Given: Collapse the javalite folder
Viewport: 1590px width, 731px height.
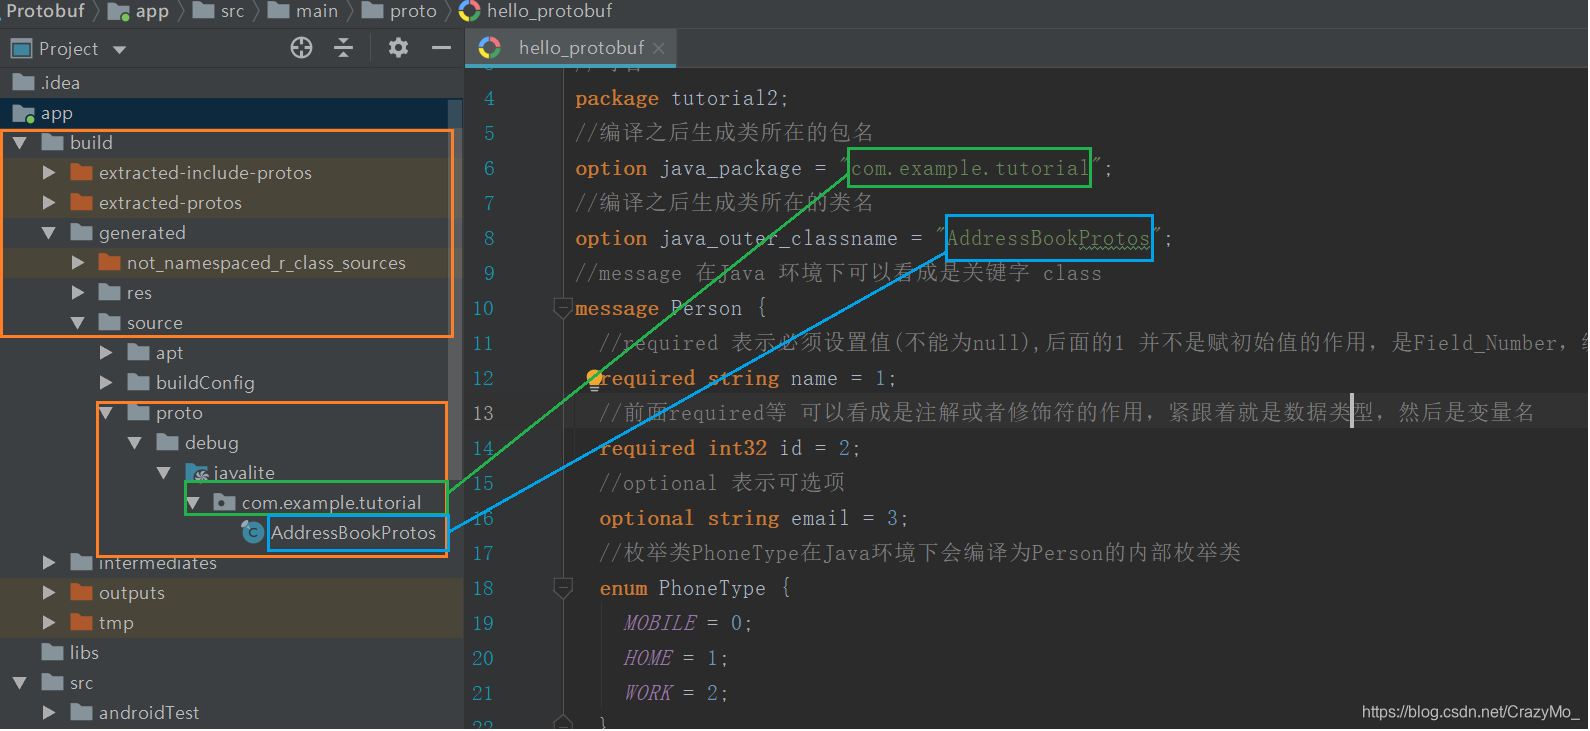Looking at the screenshot, I should coord(164,473).
